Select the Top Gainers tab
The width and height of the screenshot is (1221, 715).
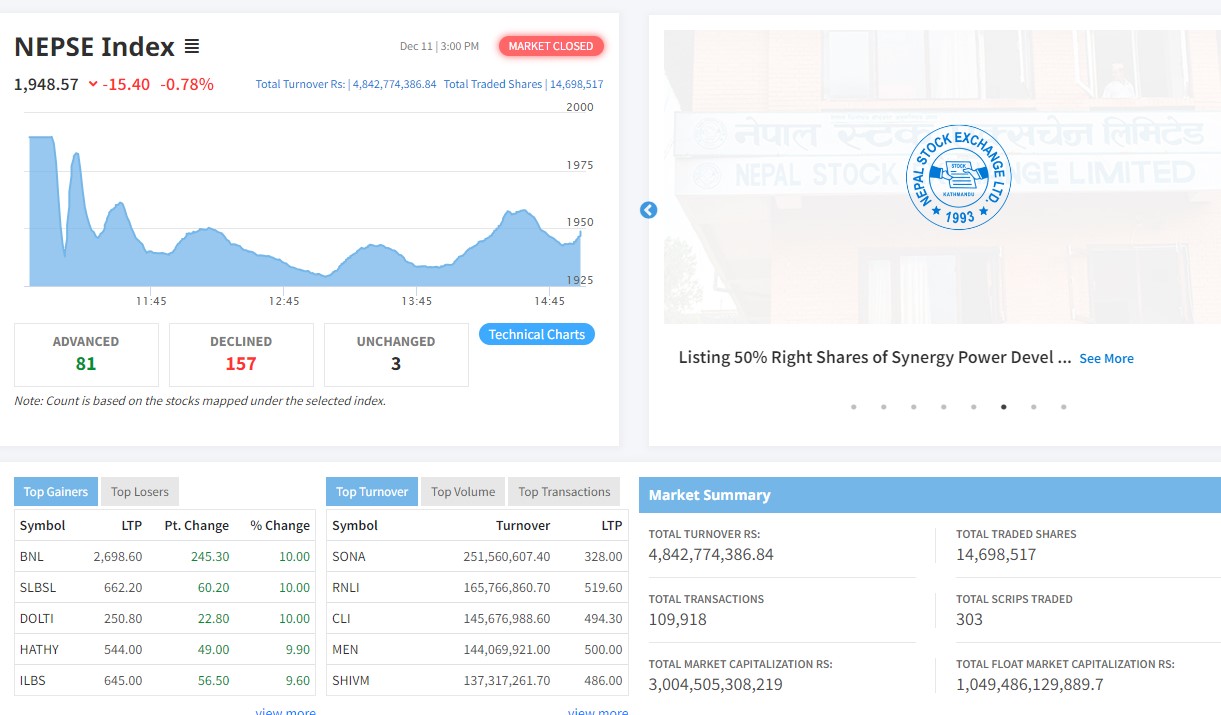[56, 491]
